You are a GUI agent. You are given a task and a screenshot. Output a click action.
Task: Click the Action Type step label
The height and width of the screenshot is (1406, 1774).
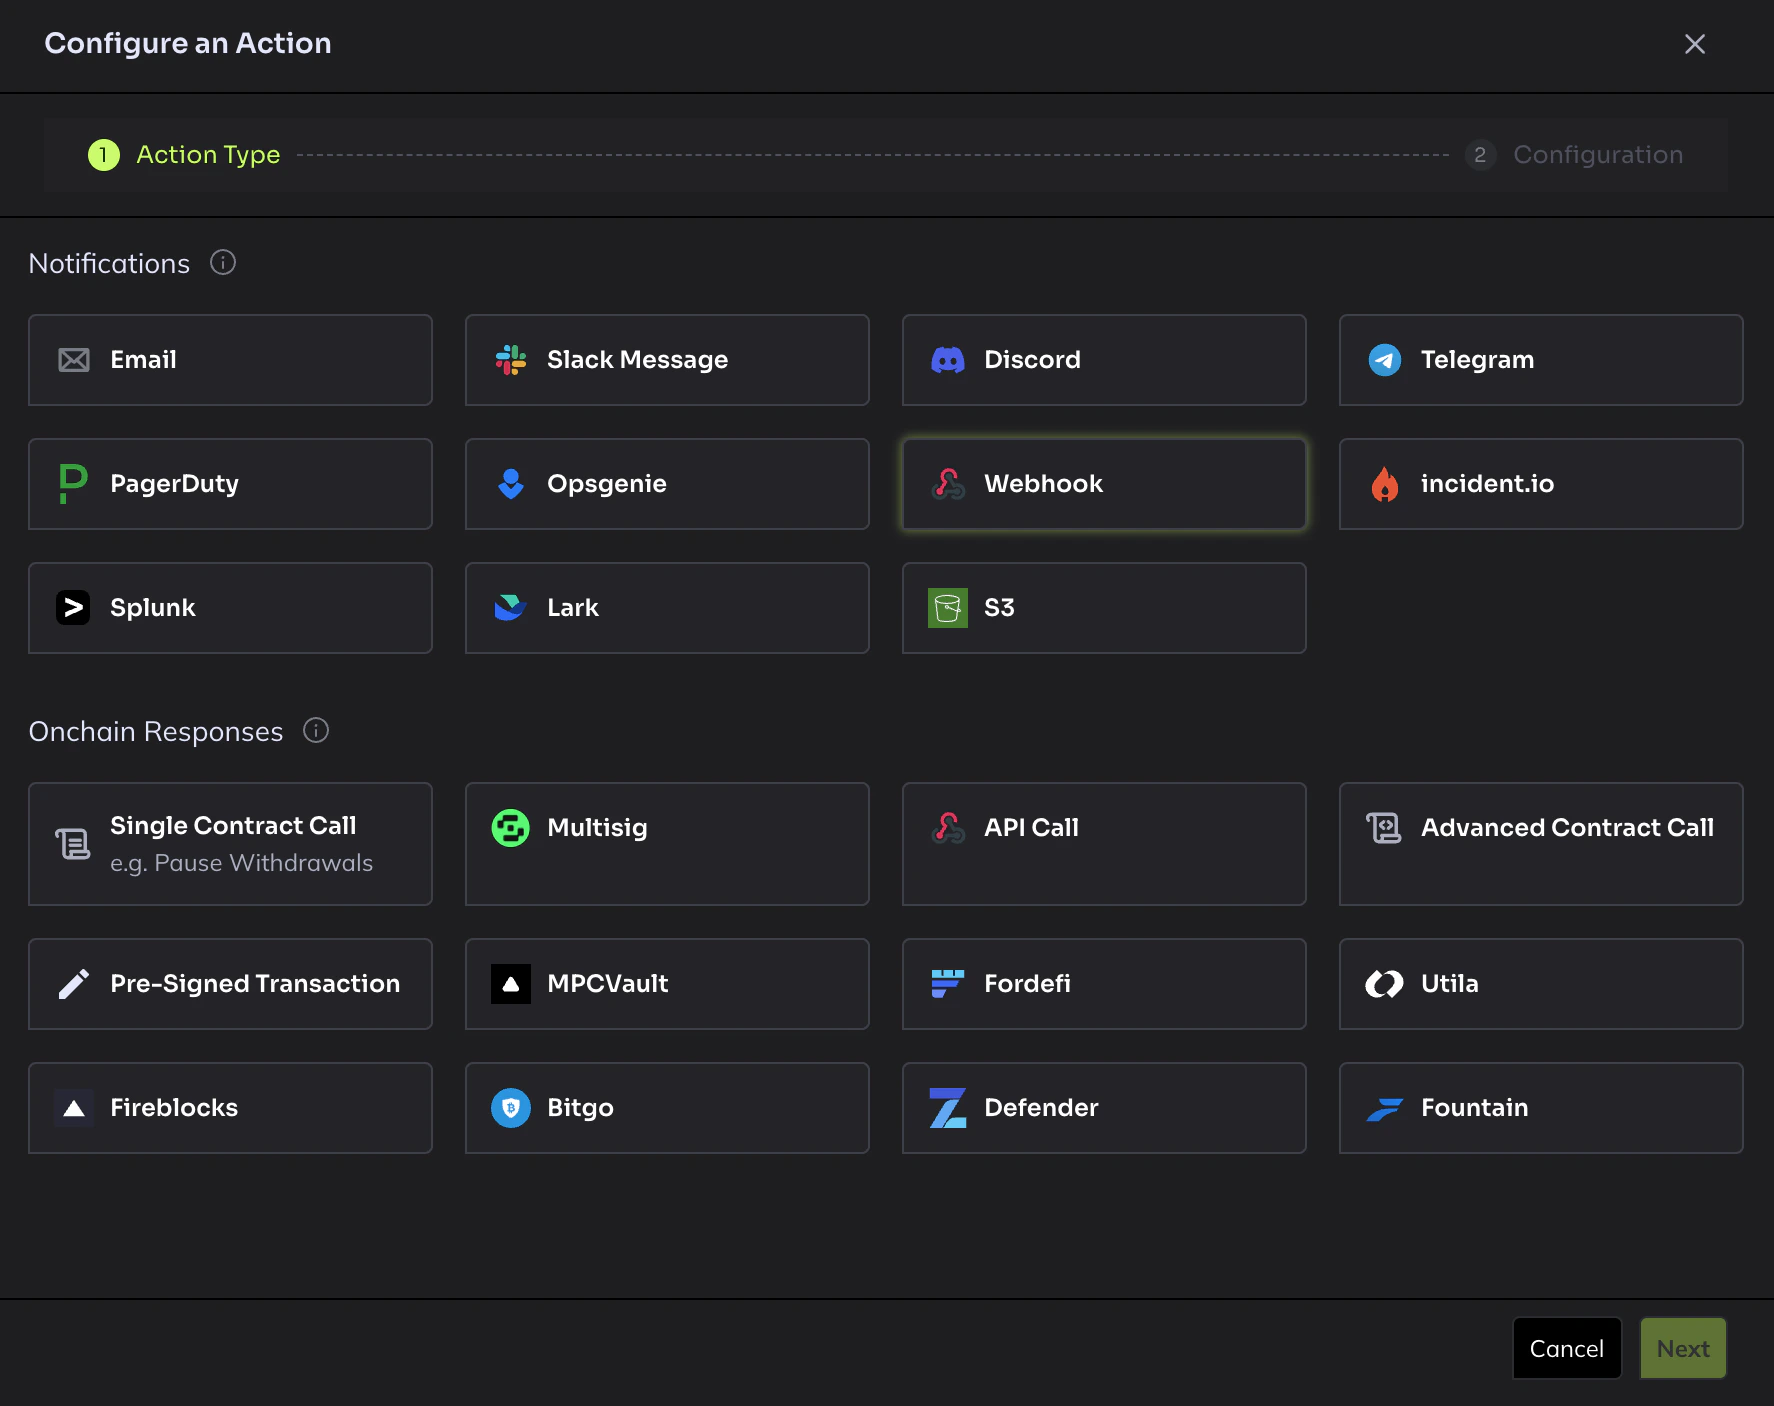pos(208,155)
